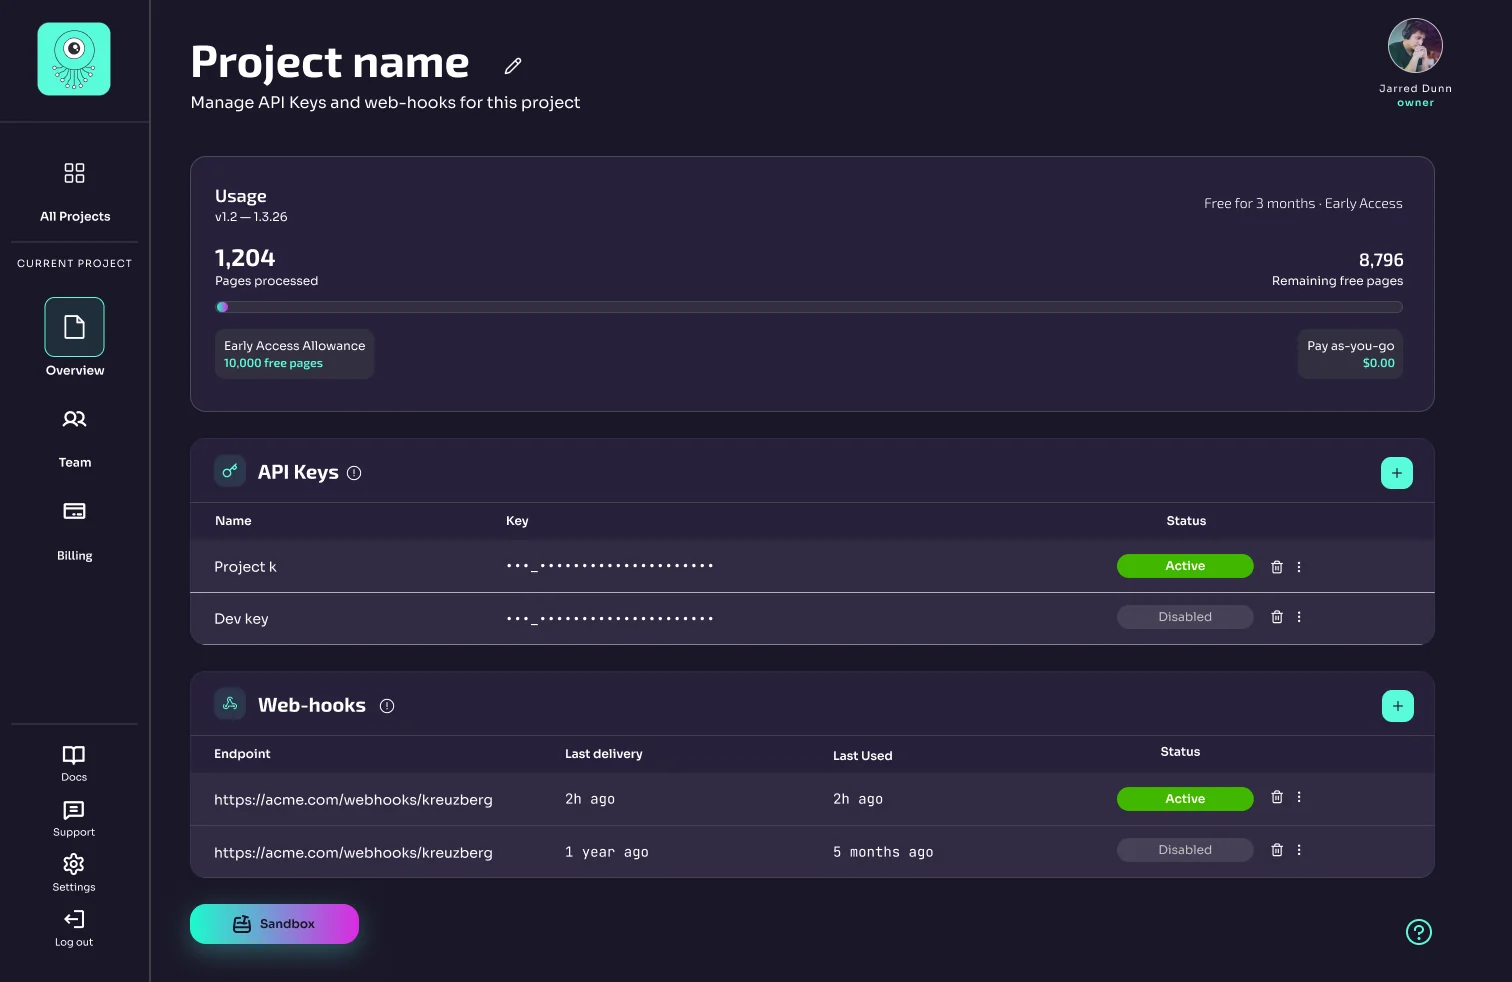Open options for web-hook delivered 1 year ago

point(1299,850)
